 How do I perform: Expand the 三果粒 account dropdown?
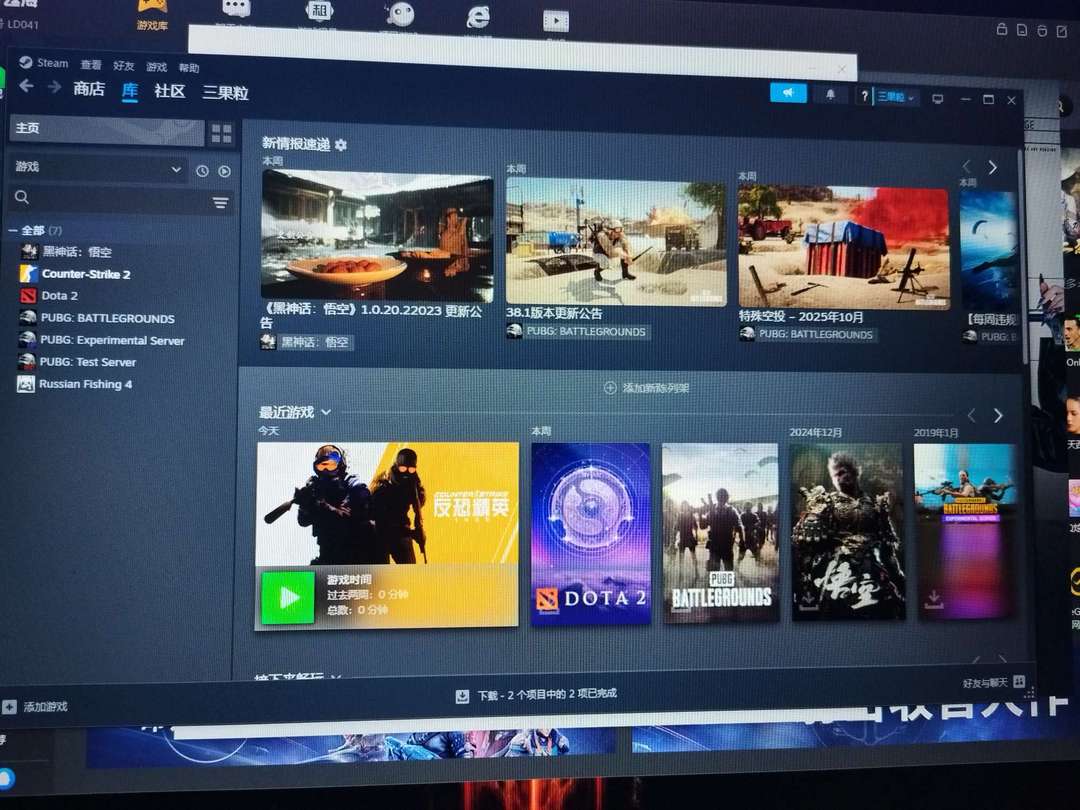tap(895, 97)
